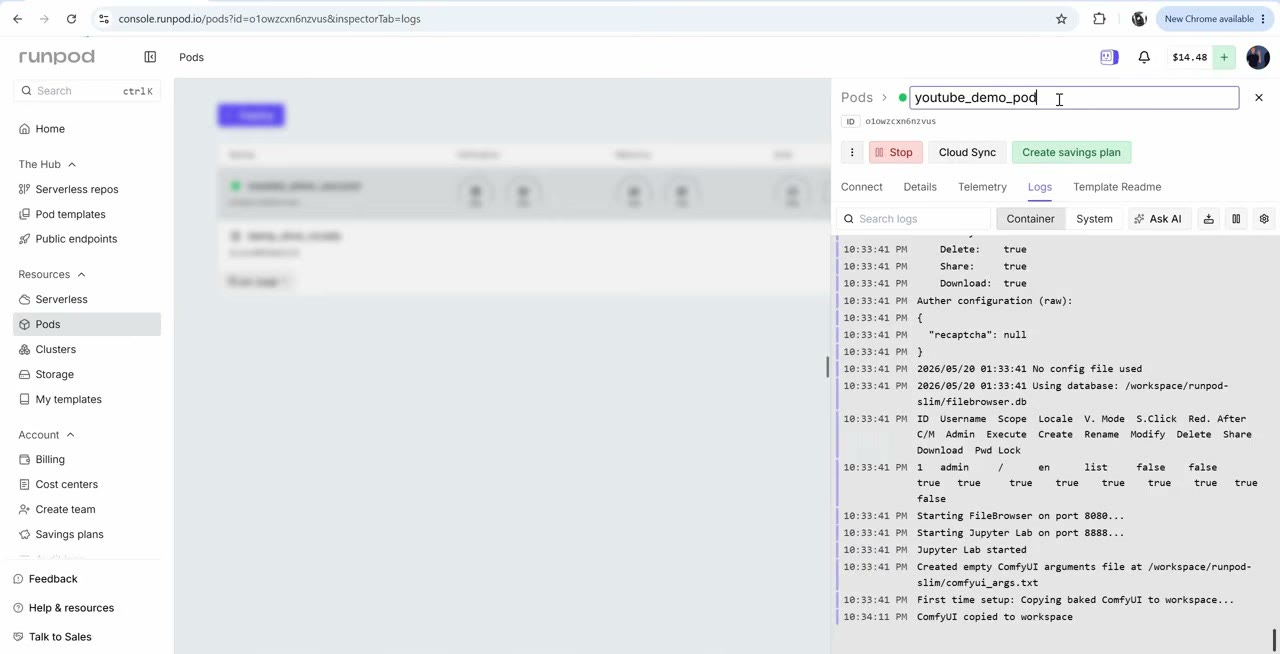
Task: Open Chrome menu three dots
Action: click(1264, 19)
